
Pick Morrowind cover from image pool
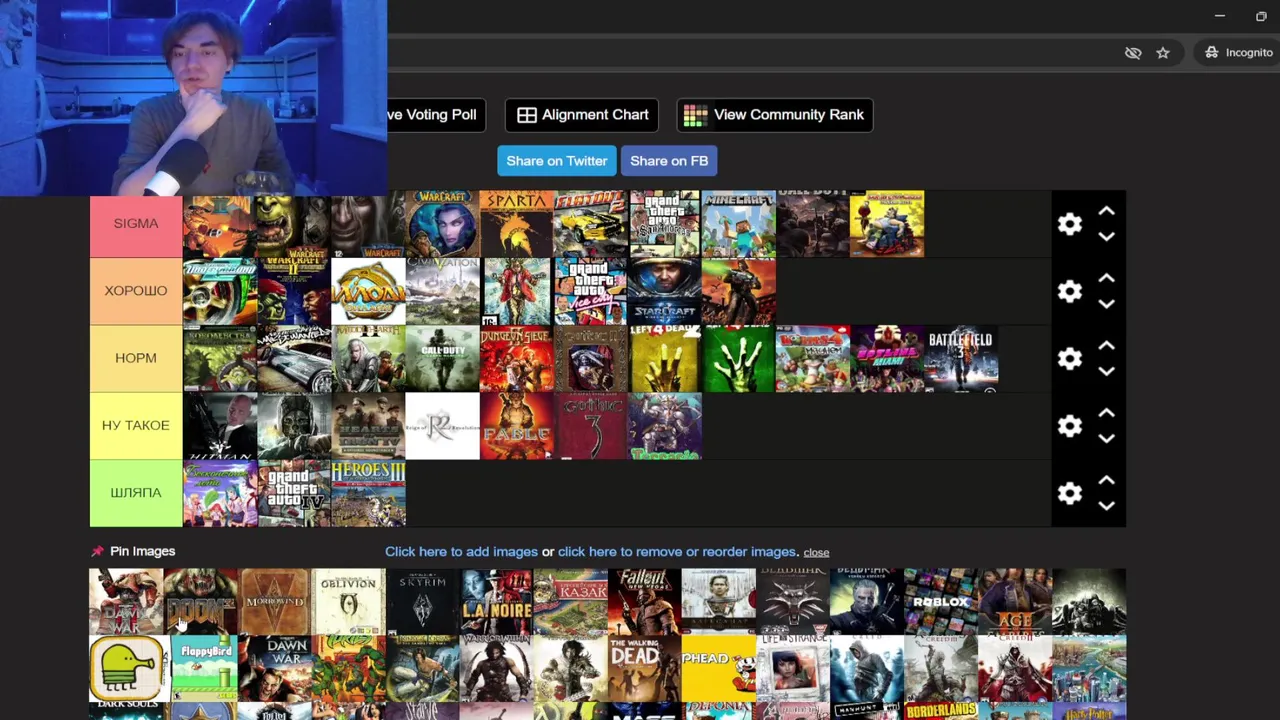coord(274,602)
